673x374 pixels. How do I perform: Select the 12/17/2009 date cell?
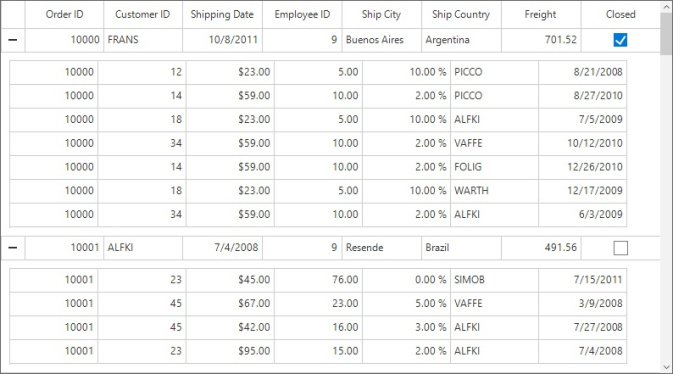point(582,191)
